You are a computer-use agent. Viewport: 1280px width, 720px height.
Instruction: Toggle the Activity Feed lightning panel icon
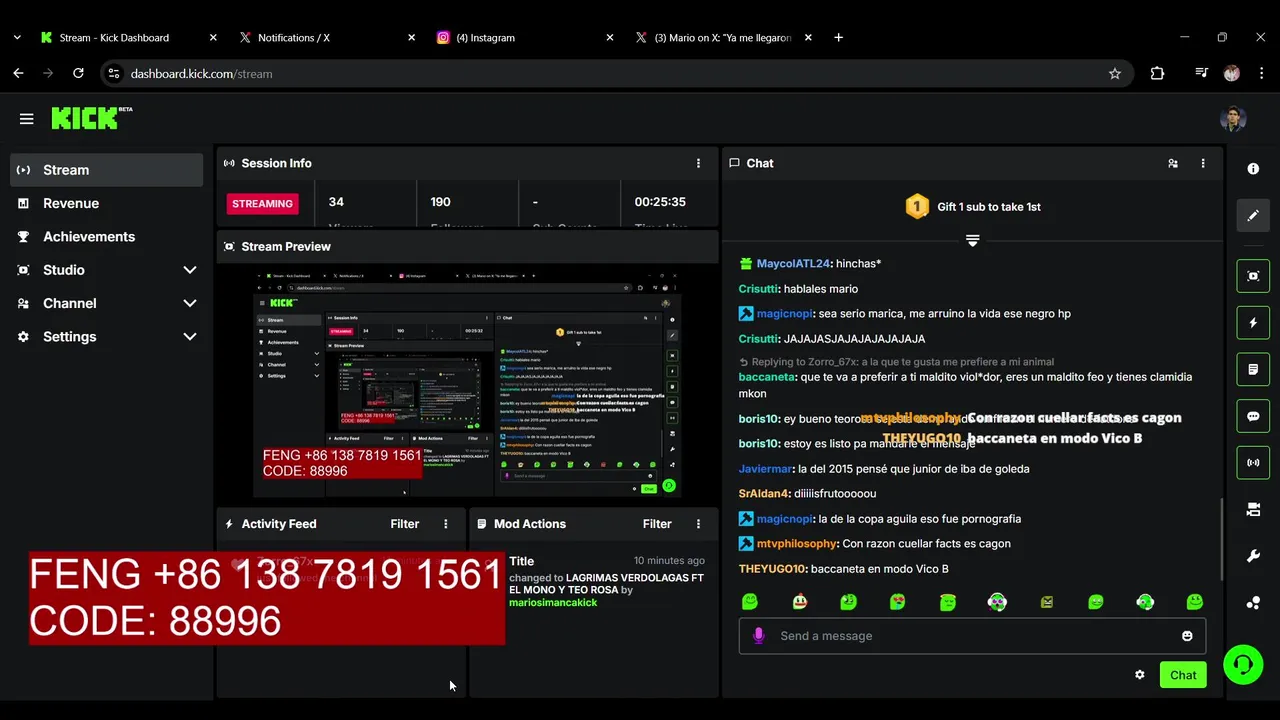click(x=1253, y=323)
